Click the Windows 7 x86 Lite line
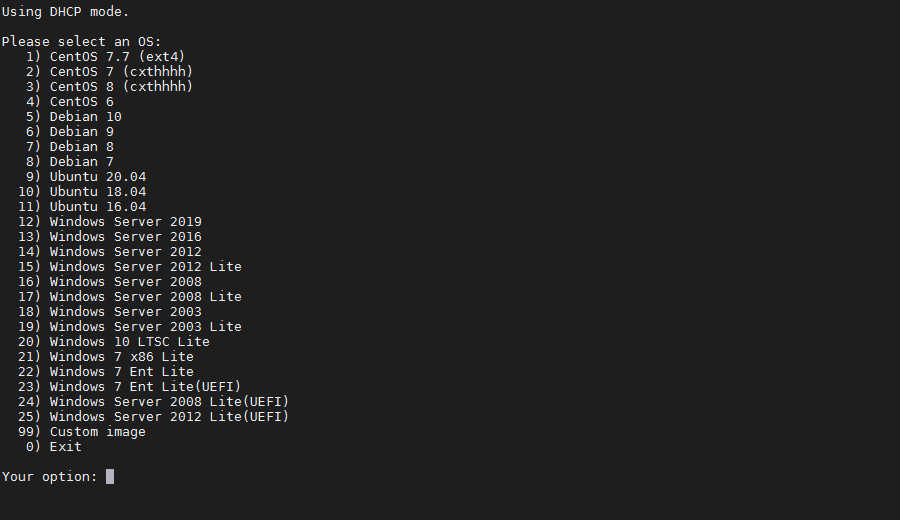This screenshot has height=520, width=900. (121, 357)
